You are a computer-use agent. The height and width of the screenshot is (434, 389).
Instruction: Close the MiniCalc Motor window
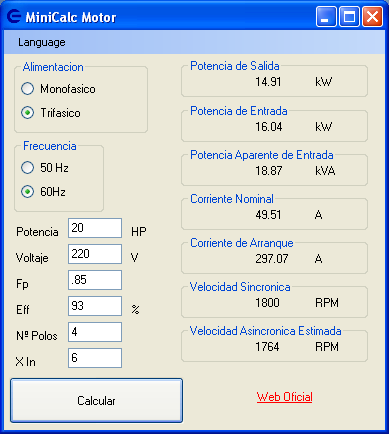(x=372, y=16)
